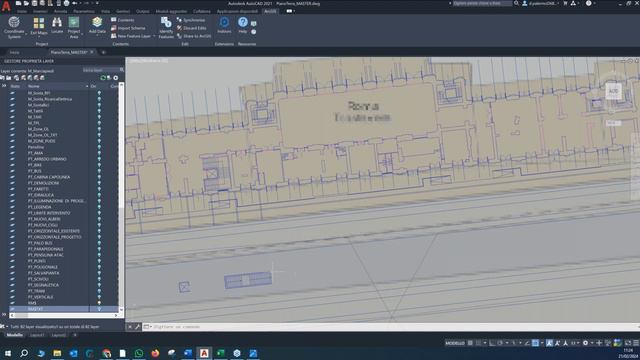This screenshot has width=640, height=360.
Task: Open the Excel taskbar icon
Action: coord(220,353)
